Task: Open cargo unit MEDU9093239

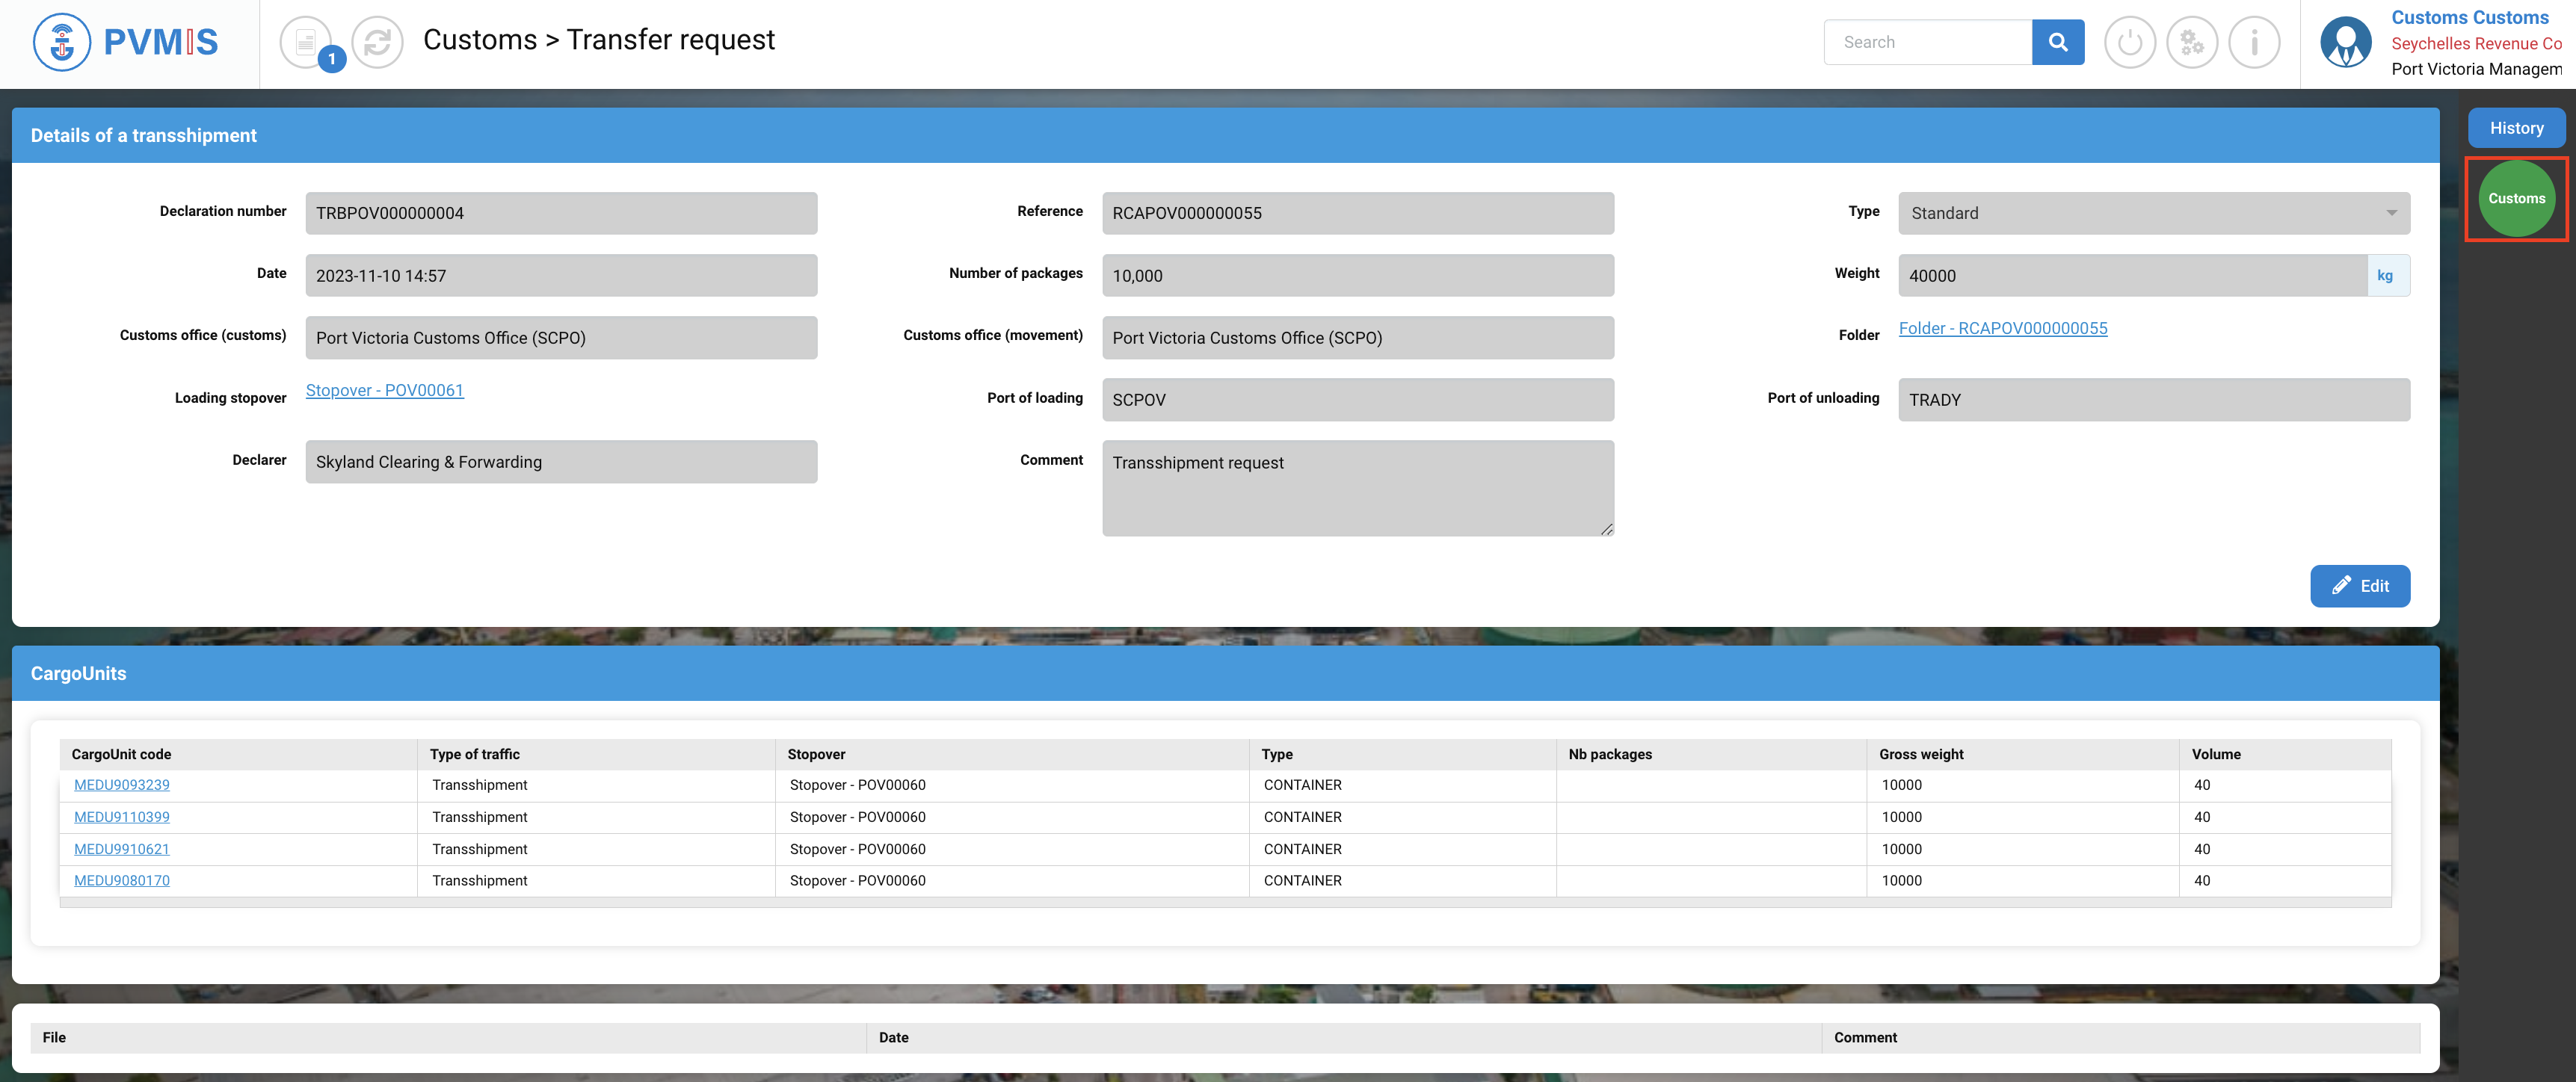Action: (x=122, y=785)
